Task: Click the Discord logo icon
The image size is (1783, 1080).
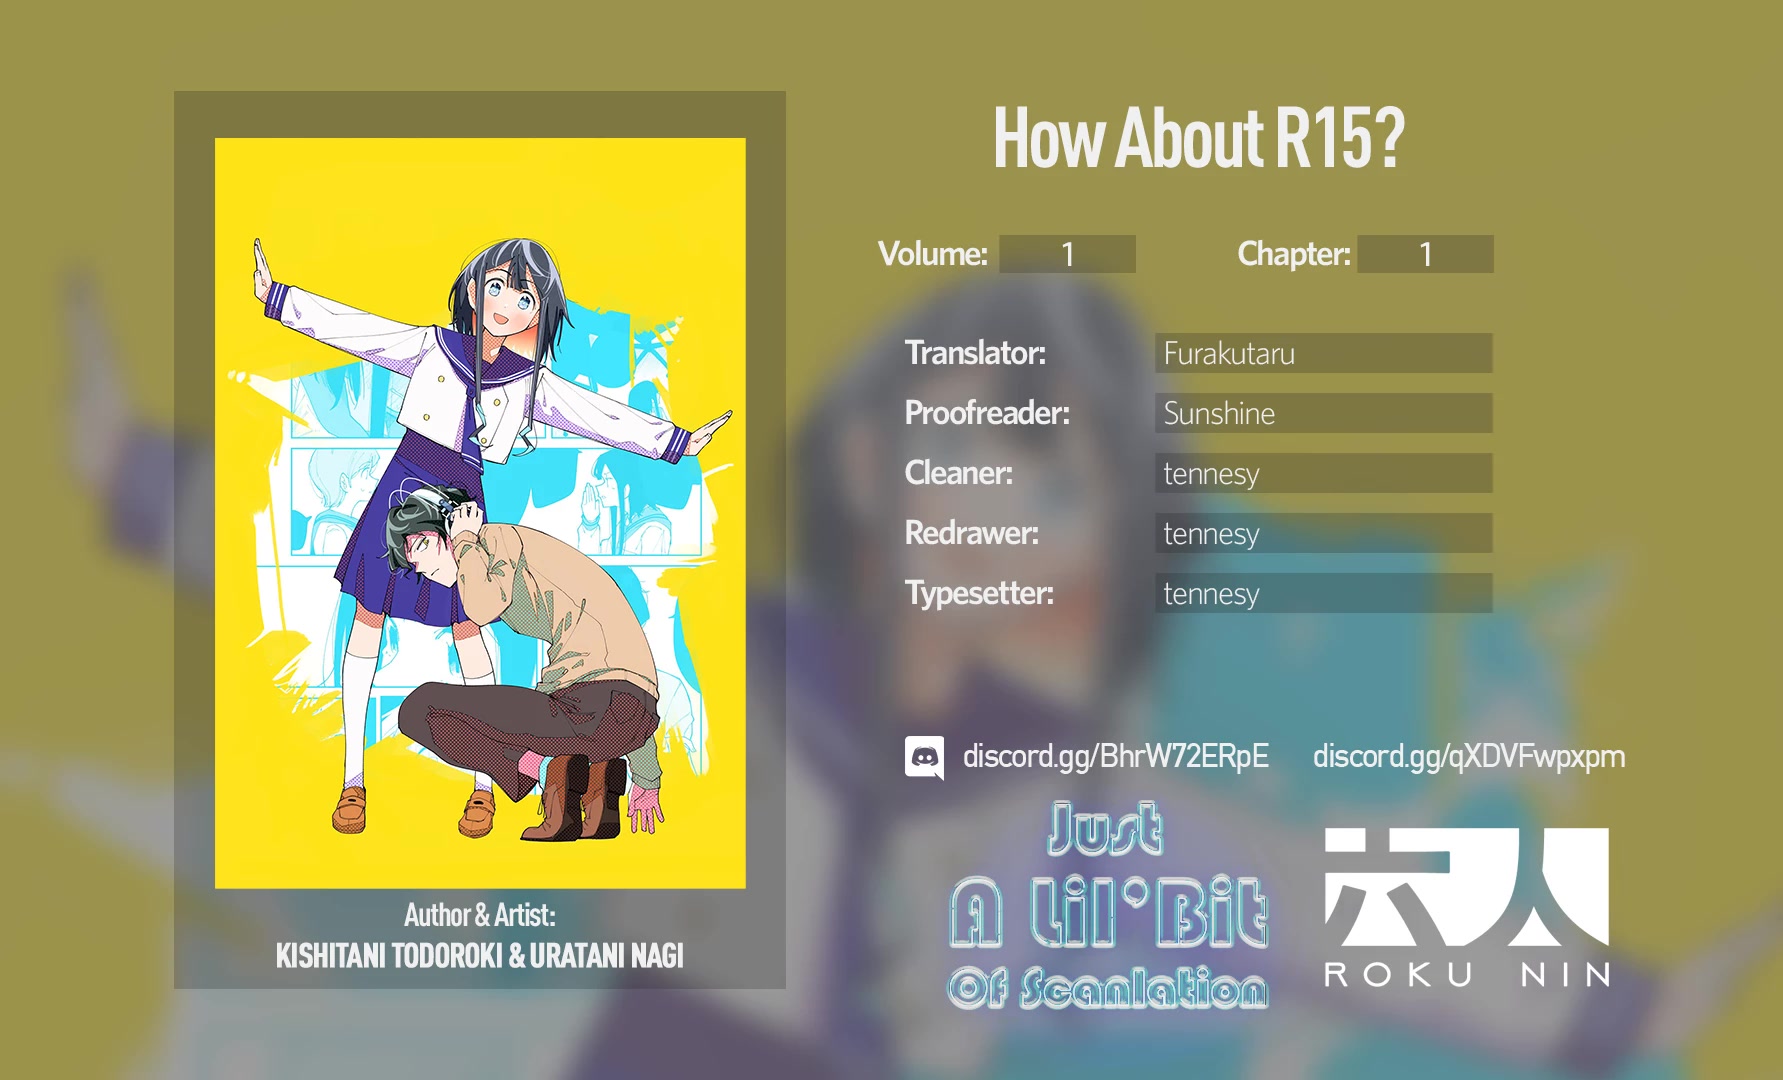Action: (x=925, y=757)
